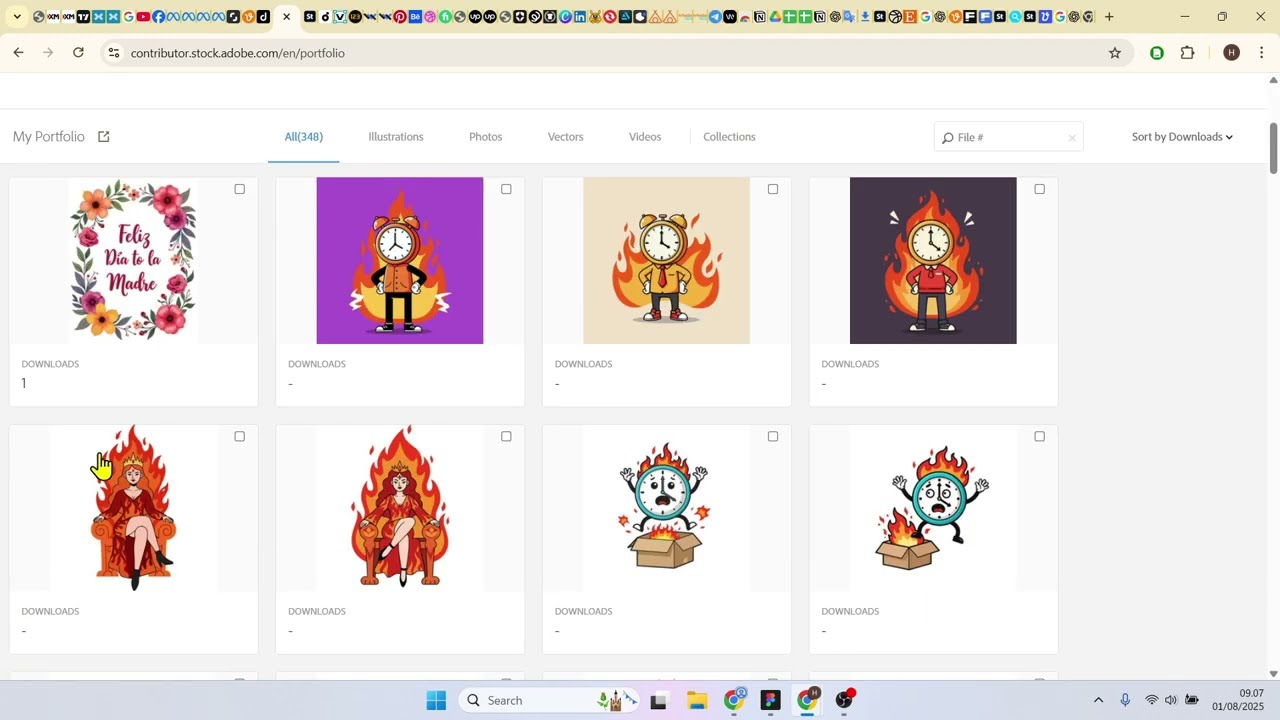
Task: Click the My Portfolio heading link
Action: (x=49, y=137)
